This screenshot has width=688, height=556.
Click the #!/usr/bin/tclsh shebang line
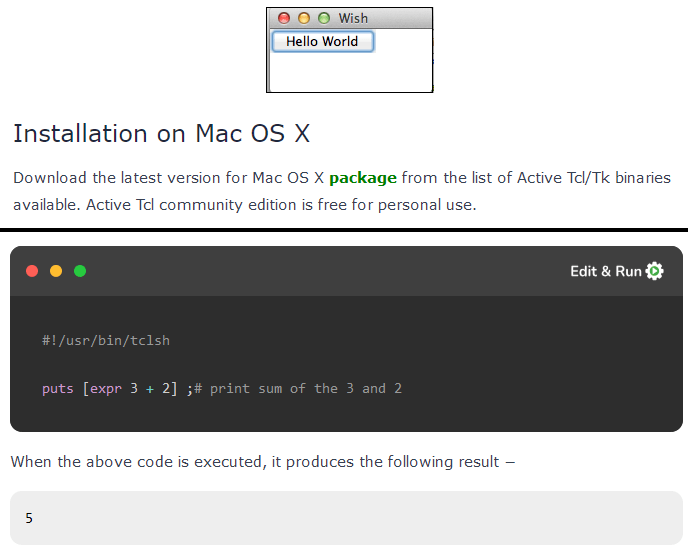[x=106, y=340]
